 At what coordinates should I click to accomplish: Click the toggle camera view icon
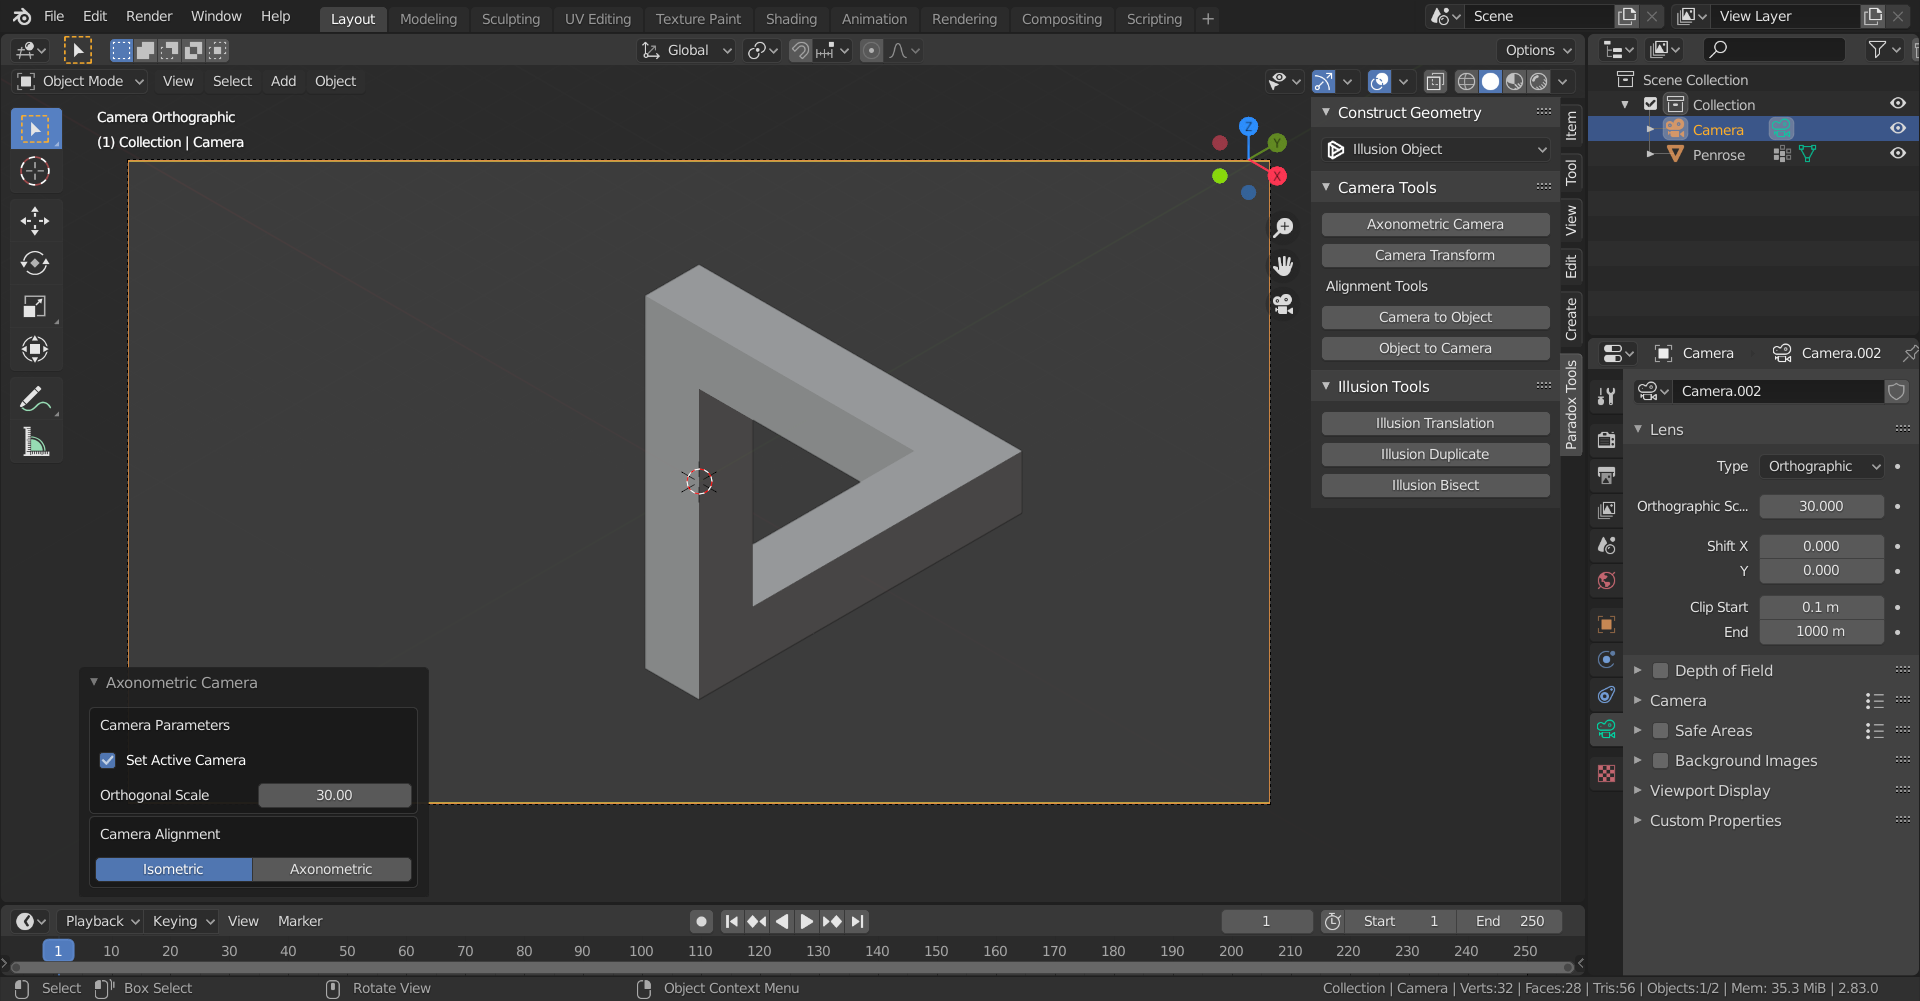(1283, 304)
